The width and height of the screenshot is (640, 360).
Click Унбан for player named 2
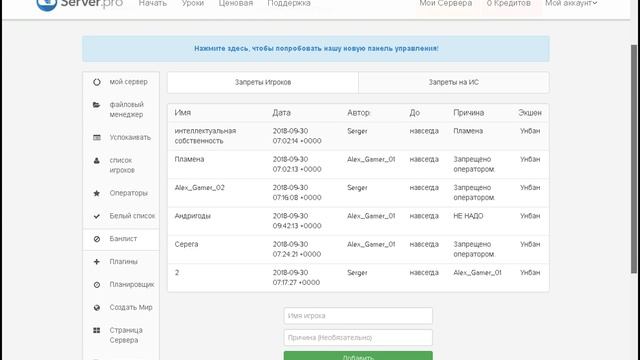click(x=530, y=273)
